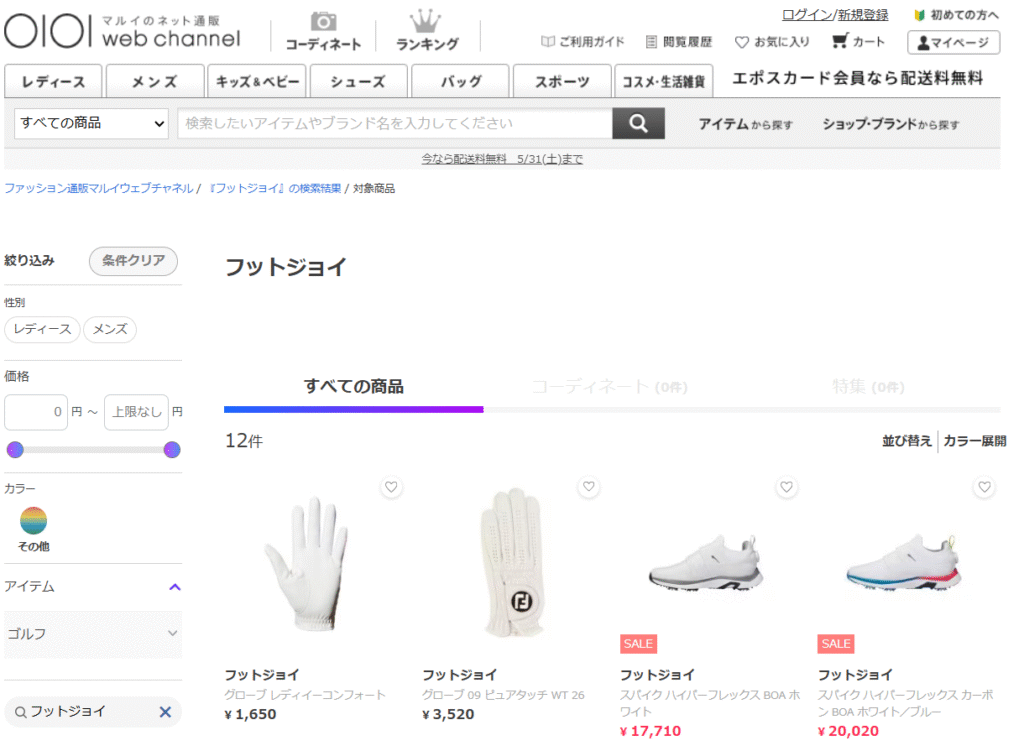Viewport: 1024px width, 751px height.
Task: Open ご利用ガイド guide link
Action: click(x=583, y=42)
